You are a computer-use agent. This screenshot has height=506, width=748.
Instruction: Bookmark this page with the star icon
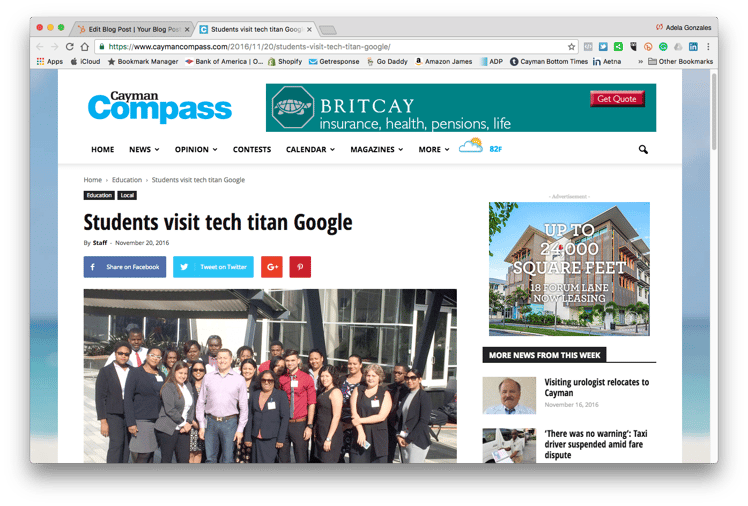(x=571, y=47)
